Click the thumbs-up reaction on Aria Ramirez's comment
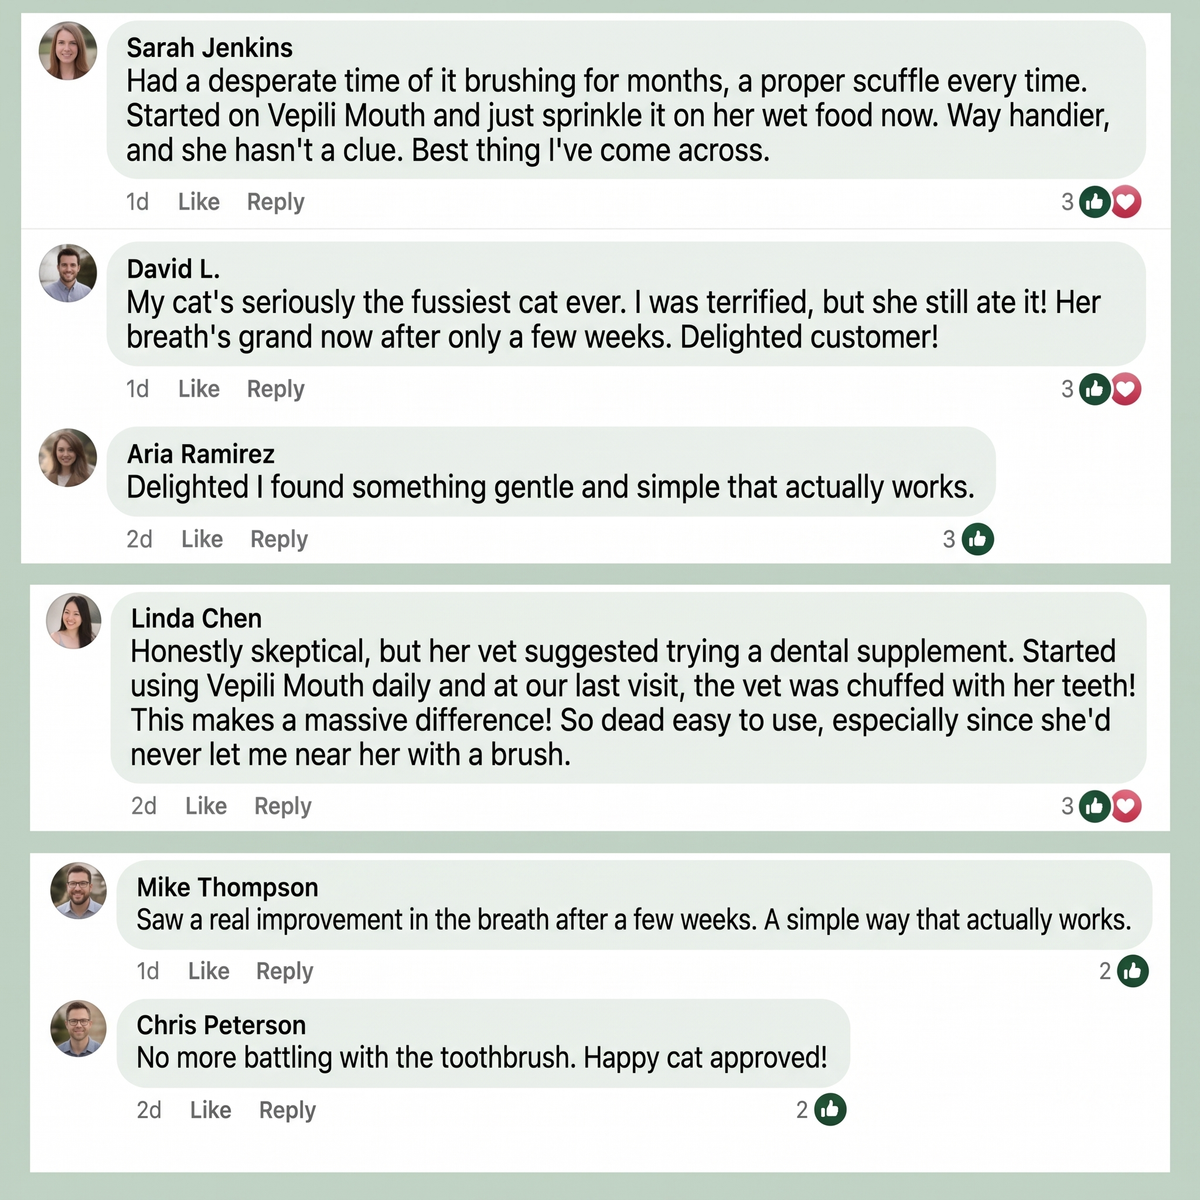 tap(978, 540)
